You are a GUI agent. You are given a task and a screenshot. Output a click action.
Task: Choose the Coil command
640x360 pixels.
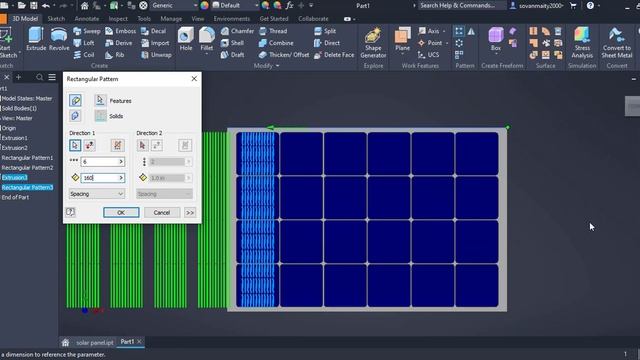[x=84, y=55]
